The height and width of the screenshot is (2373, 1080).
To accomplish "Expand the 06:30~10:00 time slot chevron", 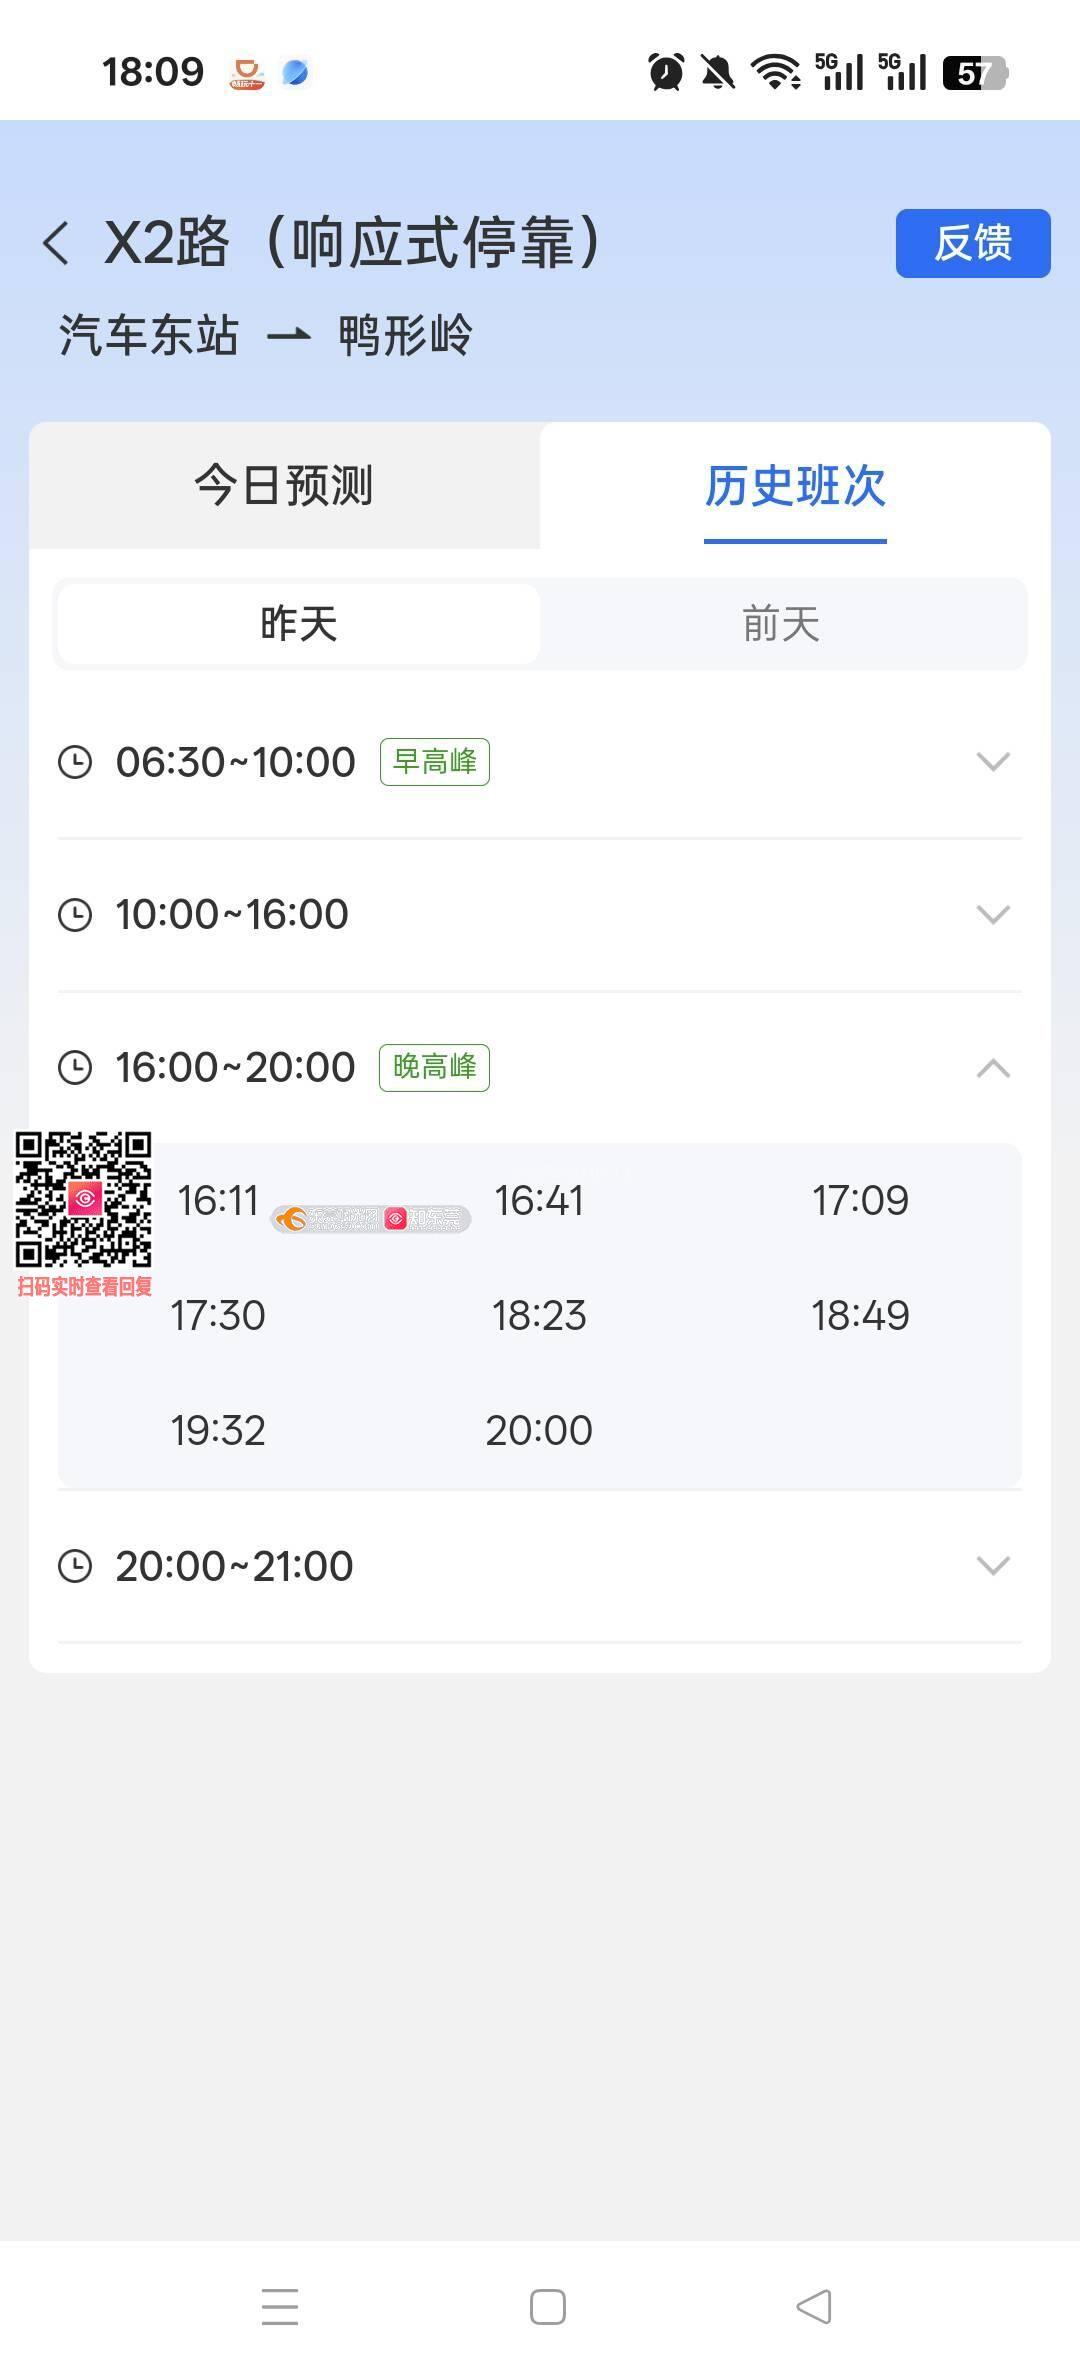I will pos(992,762).
